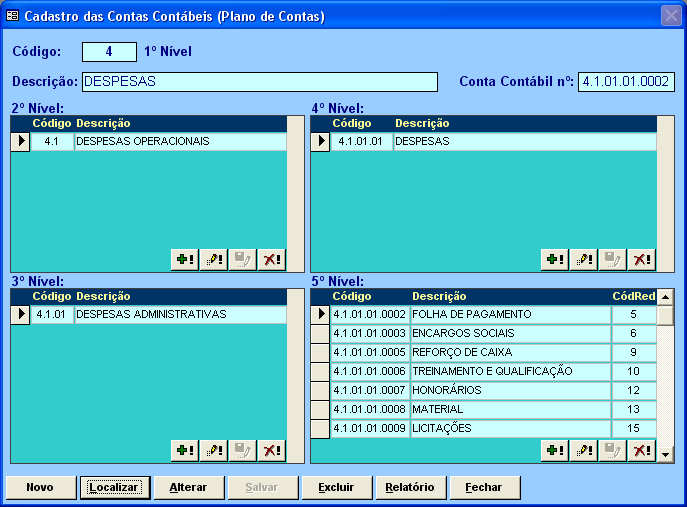Click the edit icon in 5º Nível panel

[x=584, y=451]
